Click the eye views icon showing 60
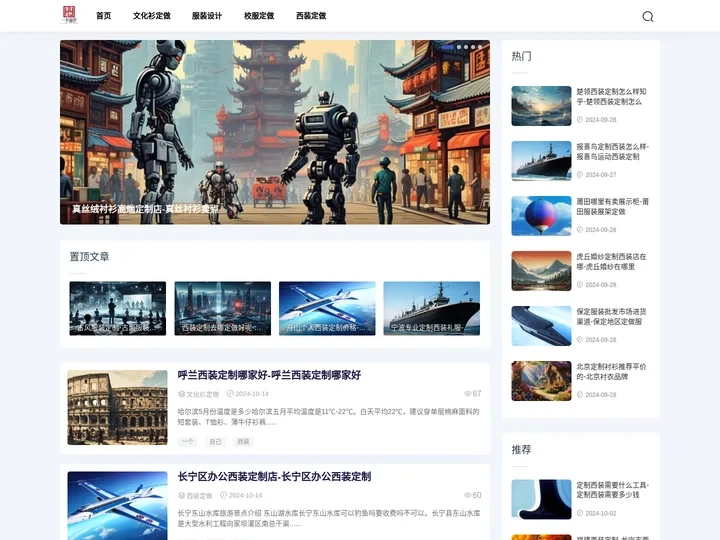 [x=467, y=495]
